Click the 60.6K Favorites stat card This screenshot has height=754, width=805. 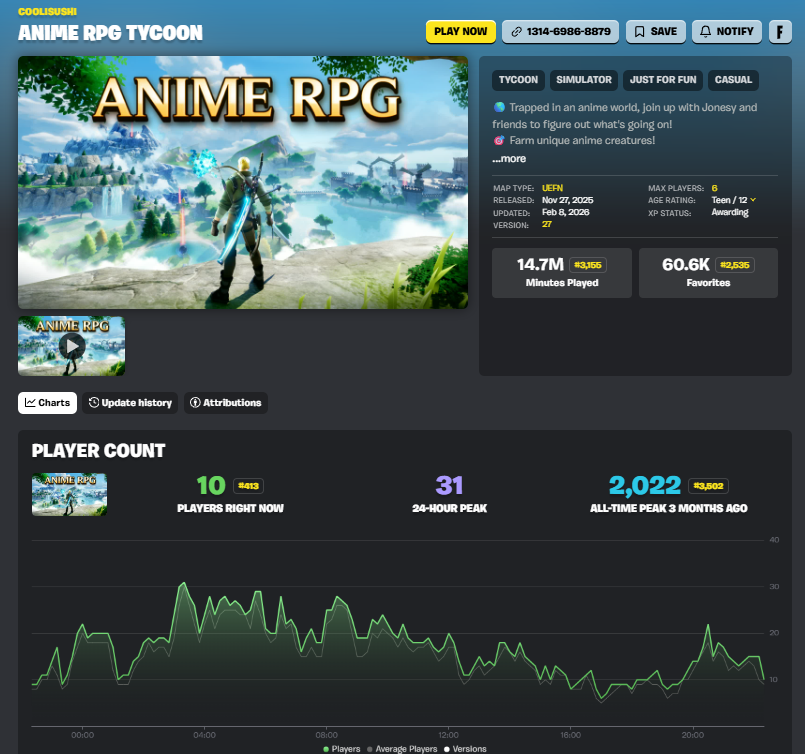tap(708, 273)
